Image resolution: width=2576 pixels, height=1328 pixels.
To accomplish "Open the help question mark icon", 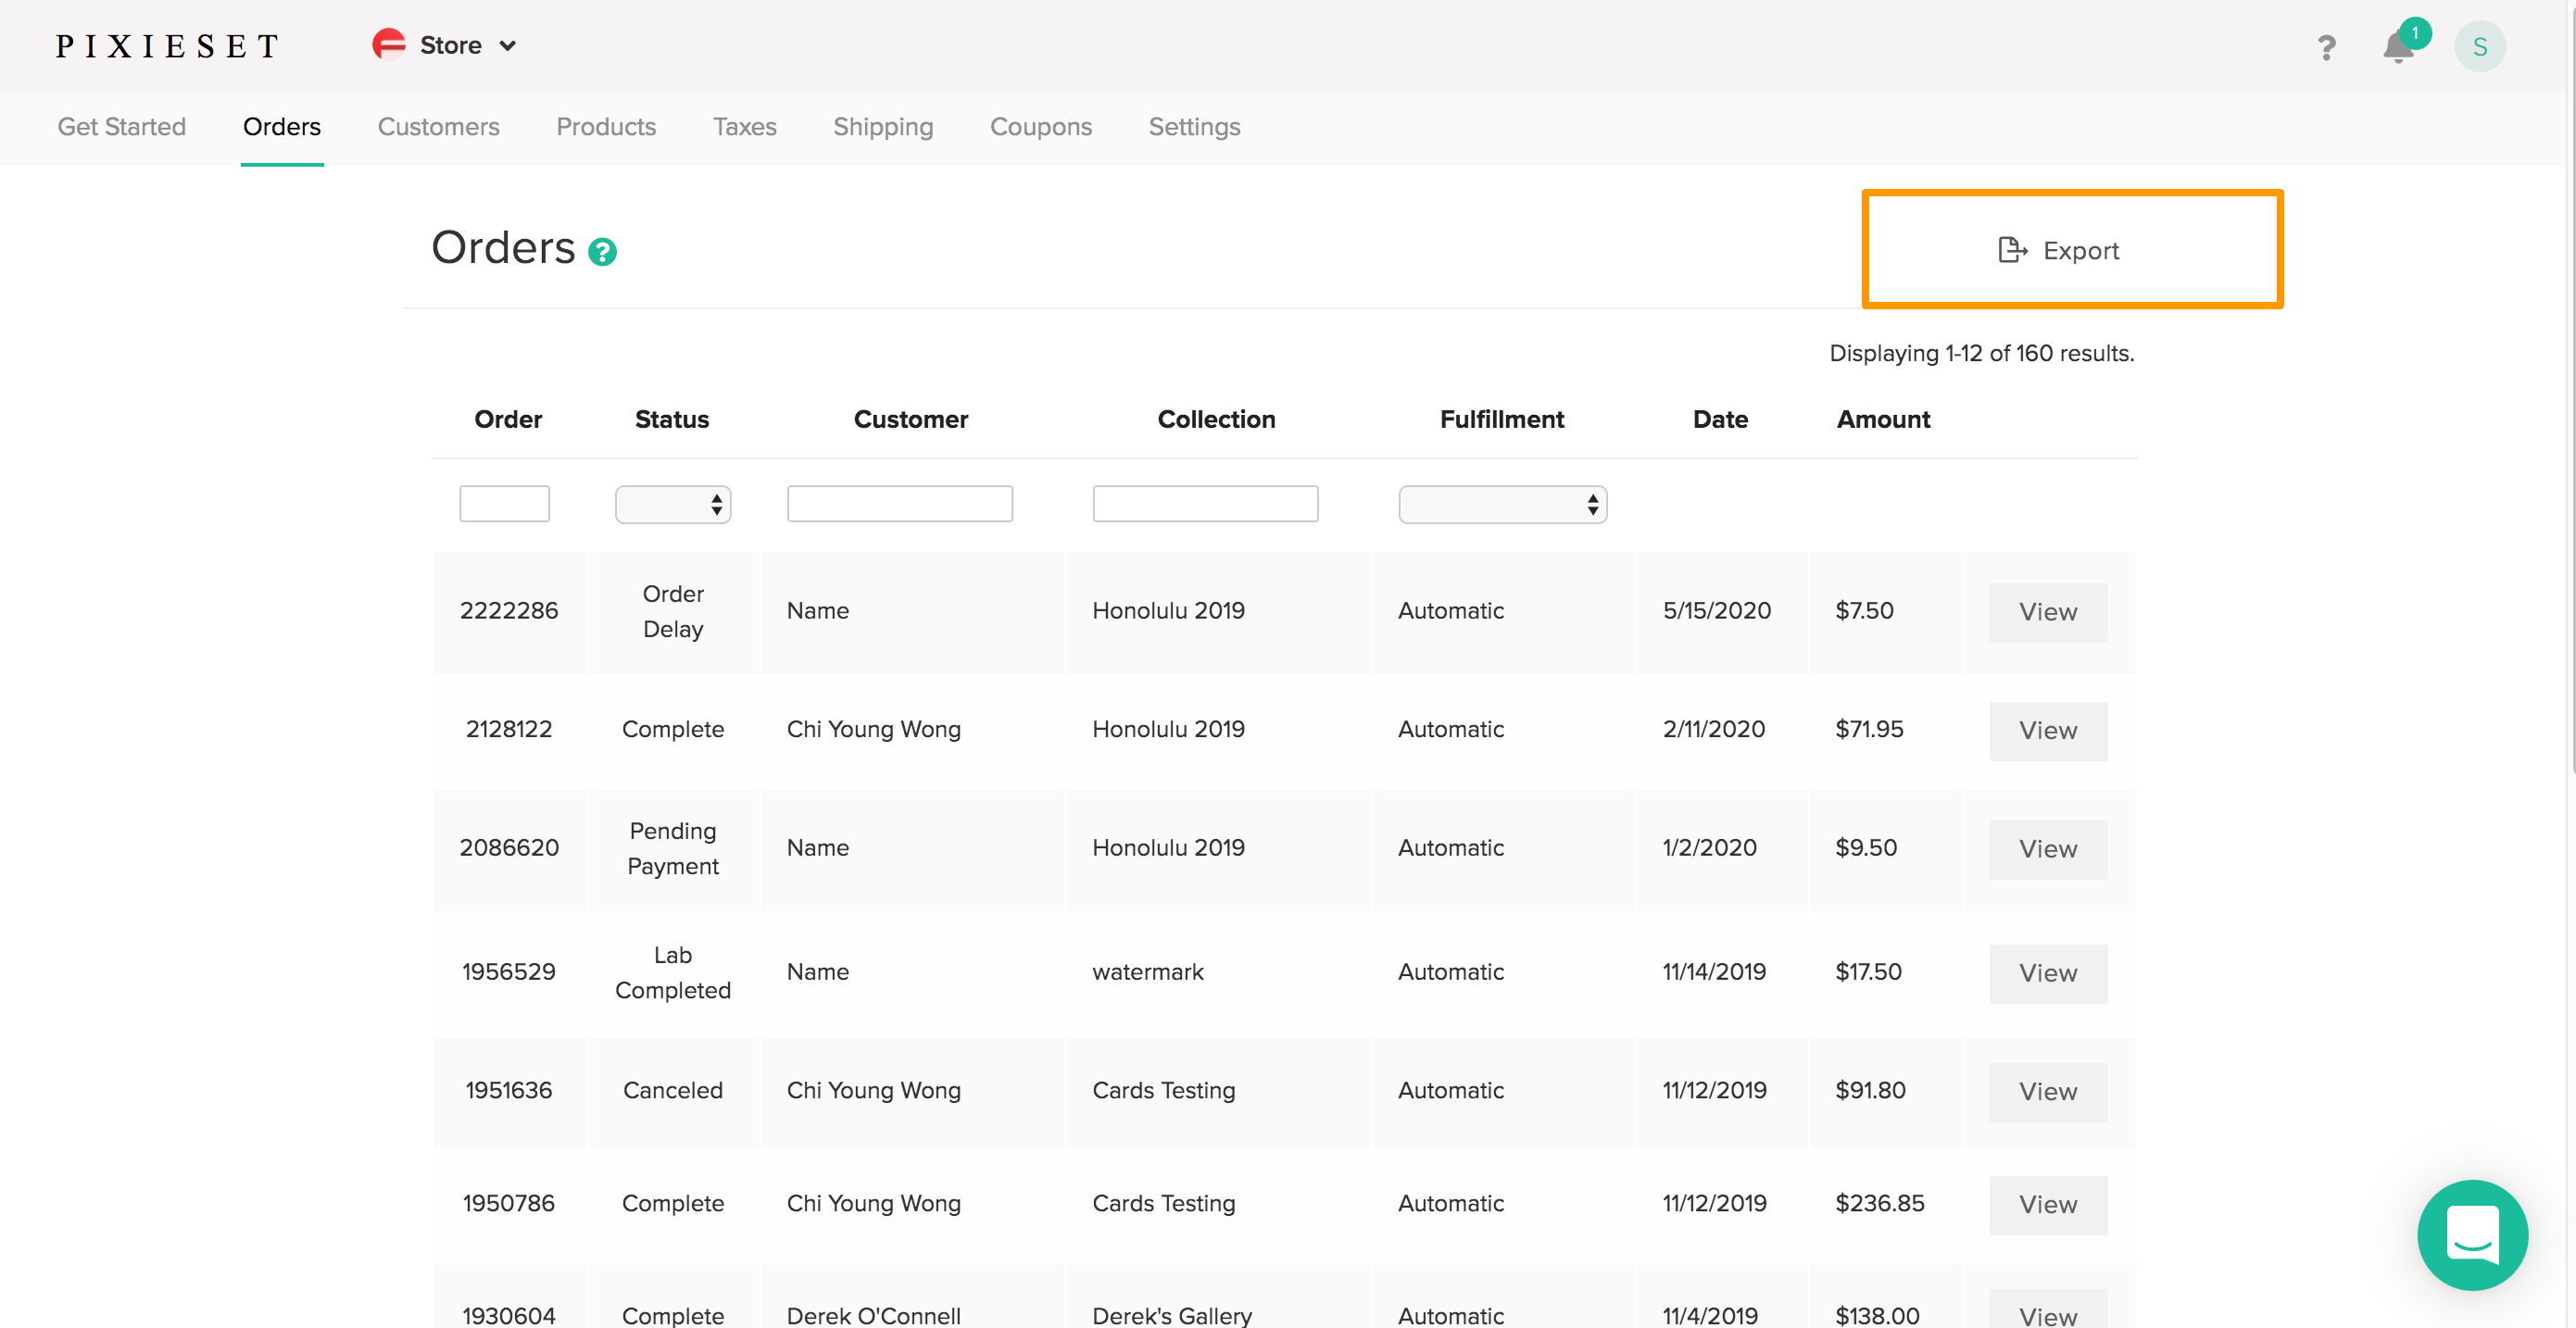I will pyautogui.click(x=2326, y=47).
